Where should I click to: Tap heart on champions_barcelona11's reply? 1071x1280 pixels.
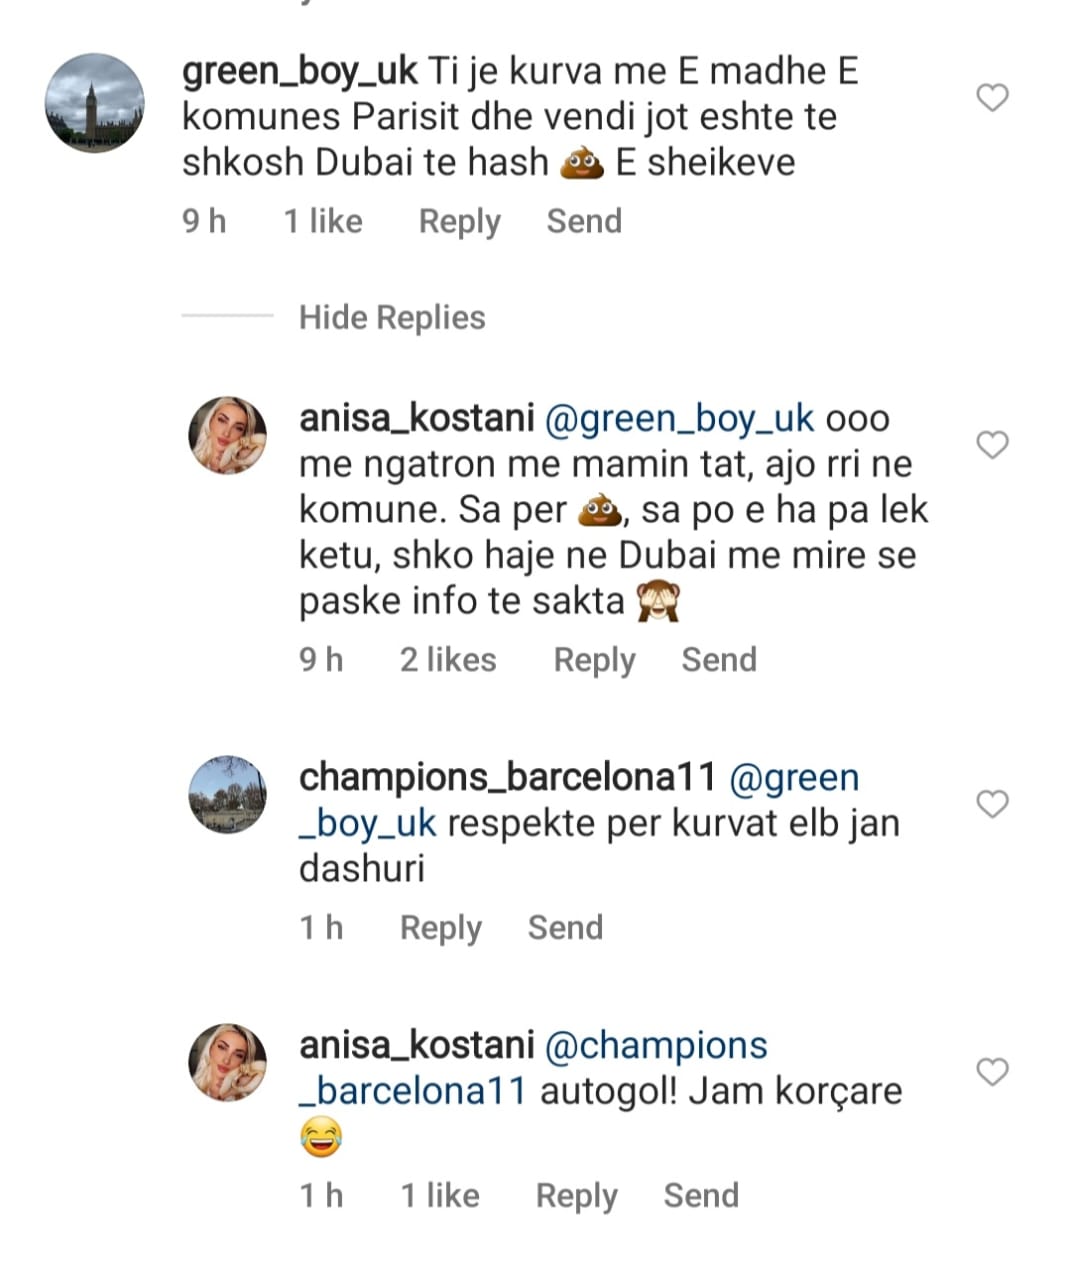coord(992,804)
